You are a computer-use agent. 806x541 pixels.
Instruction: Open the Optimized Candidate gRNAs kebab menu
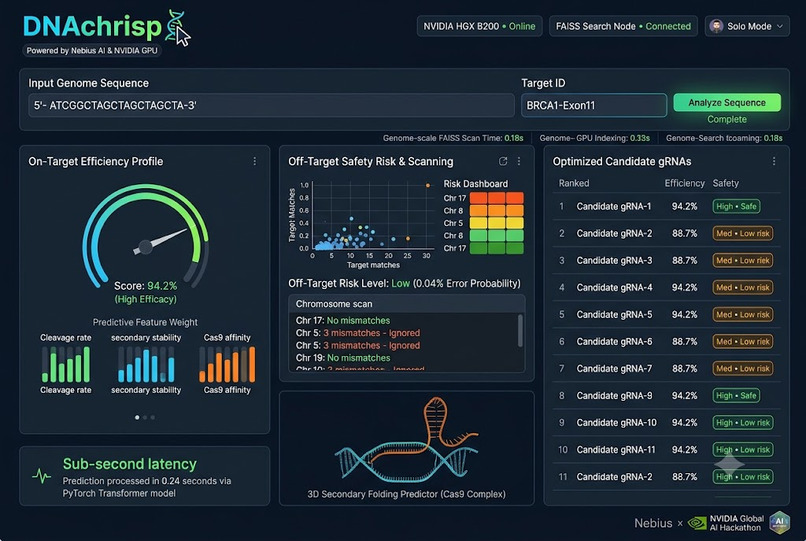click(774, 161)
